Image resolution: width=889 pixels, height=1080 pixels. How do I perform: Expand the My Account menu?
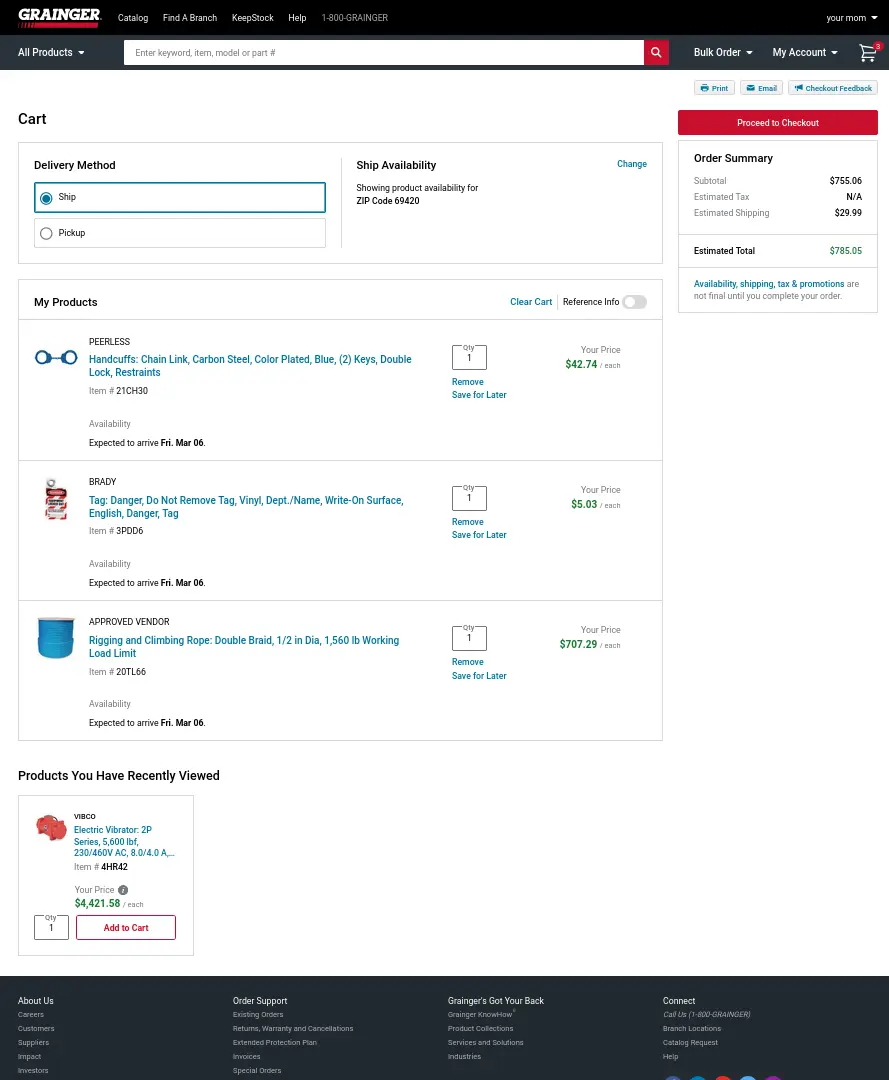tap(805, 52)
